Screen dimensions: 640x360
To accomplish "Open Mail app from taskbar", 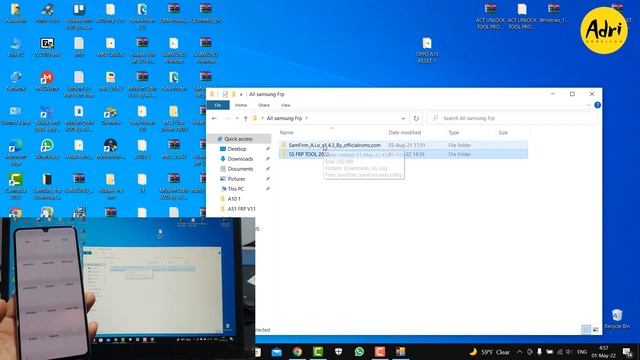I will [276, 351].
